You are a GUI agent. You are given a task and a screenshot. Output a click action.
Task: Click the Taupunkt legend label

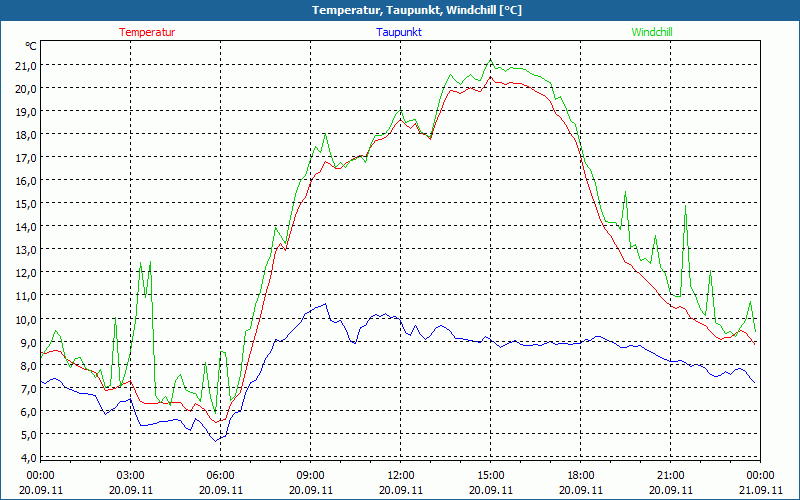pyautogui.click(x=399, y=32)
